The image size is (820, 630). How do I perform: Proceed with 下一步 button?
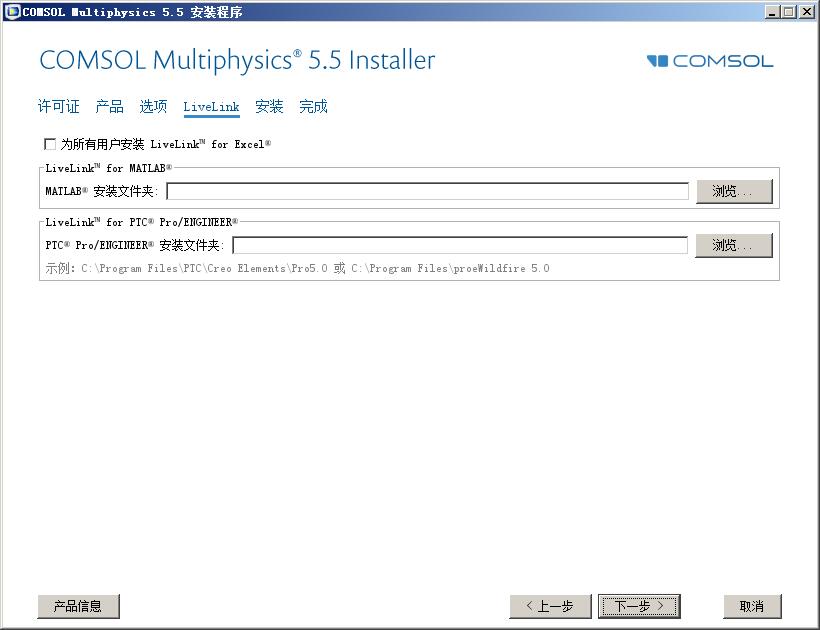639,606
